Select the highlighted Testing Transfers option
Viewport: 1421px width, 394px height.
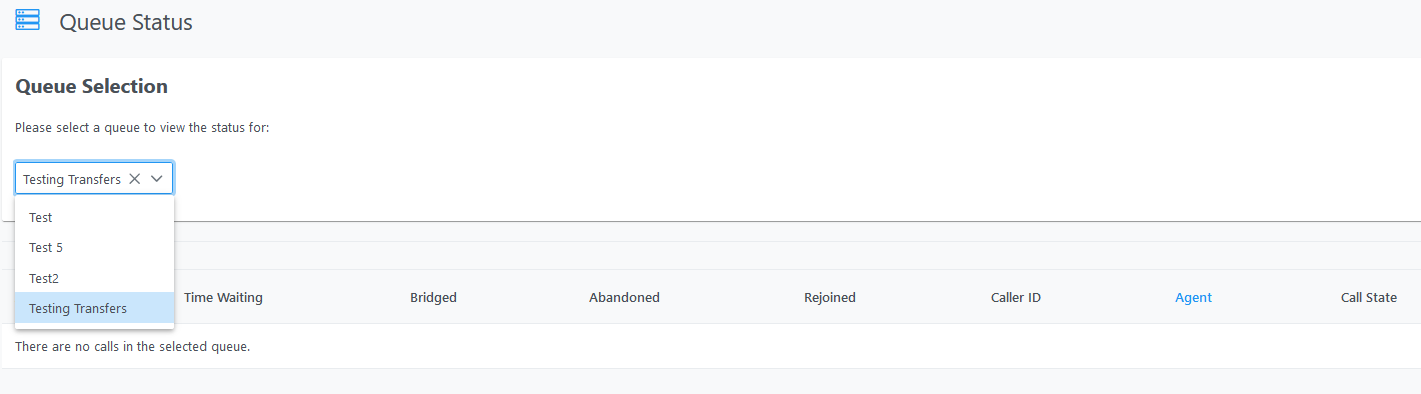95,308
